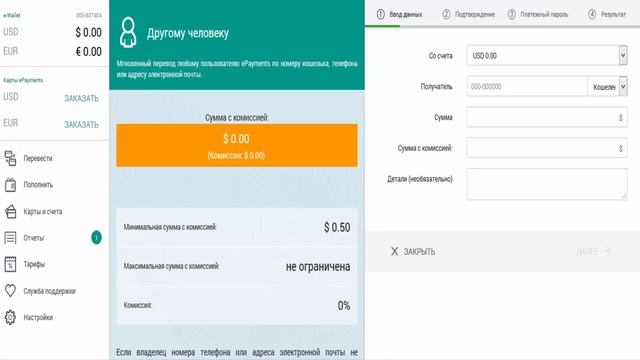The height and width of the screenshot is (360, 640).
Task: Click the Перевести transfer icon
Action: (x=10, y=158)
